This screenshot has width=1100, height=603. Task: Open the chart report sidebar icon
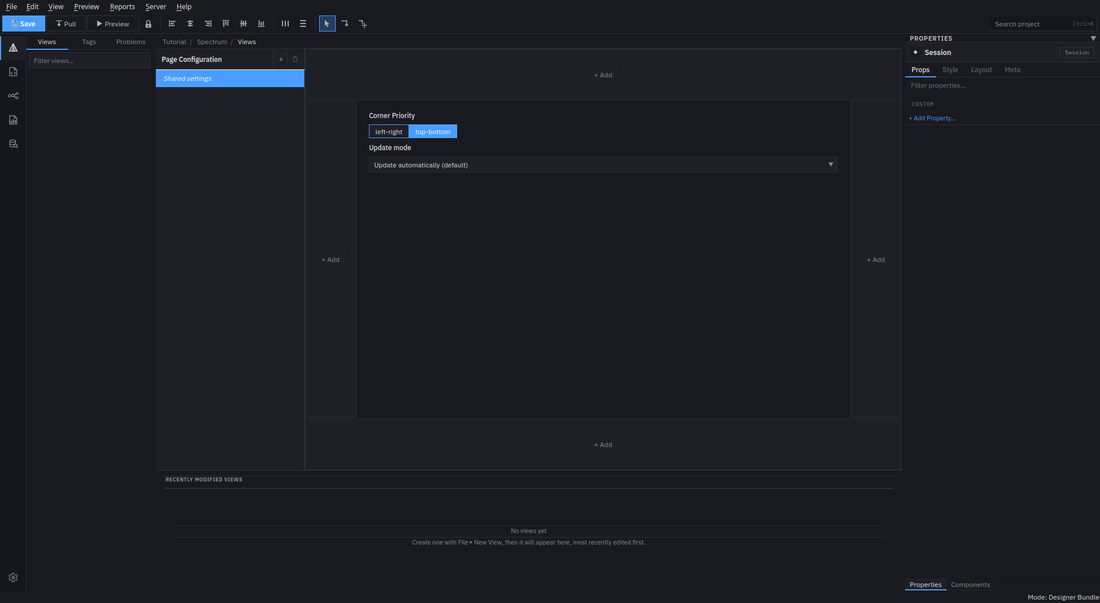click(13, 120)
